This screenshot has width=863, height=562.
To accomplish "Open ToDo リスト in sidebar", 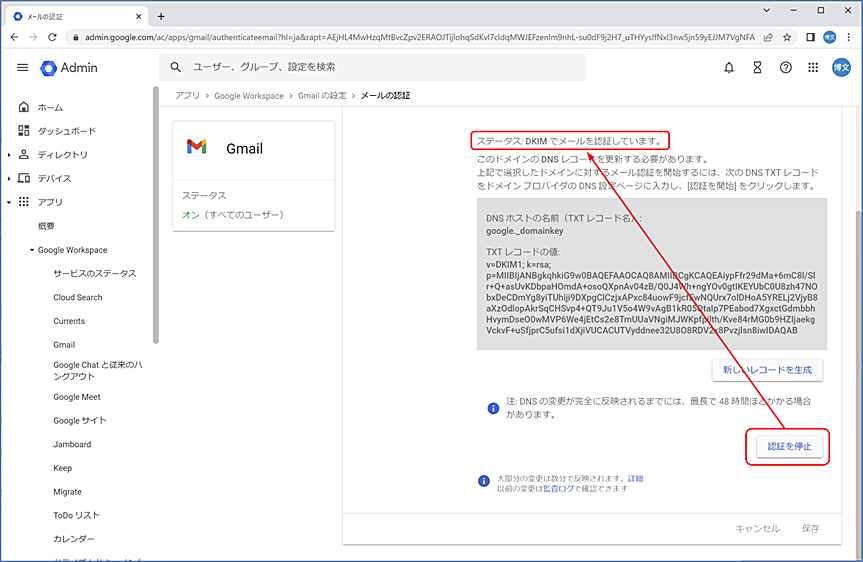I will coord(77,515).
